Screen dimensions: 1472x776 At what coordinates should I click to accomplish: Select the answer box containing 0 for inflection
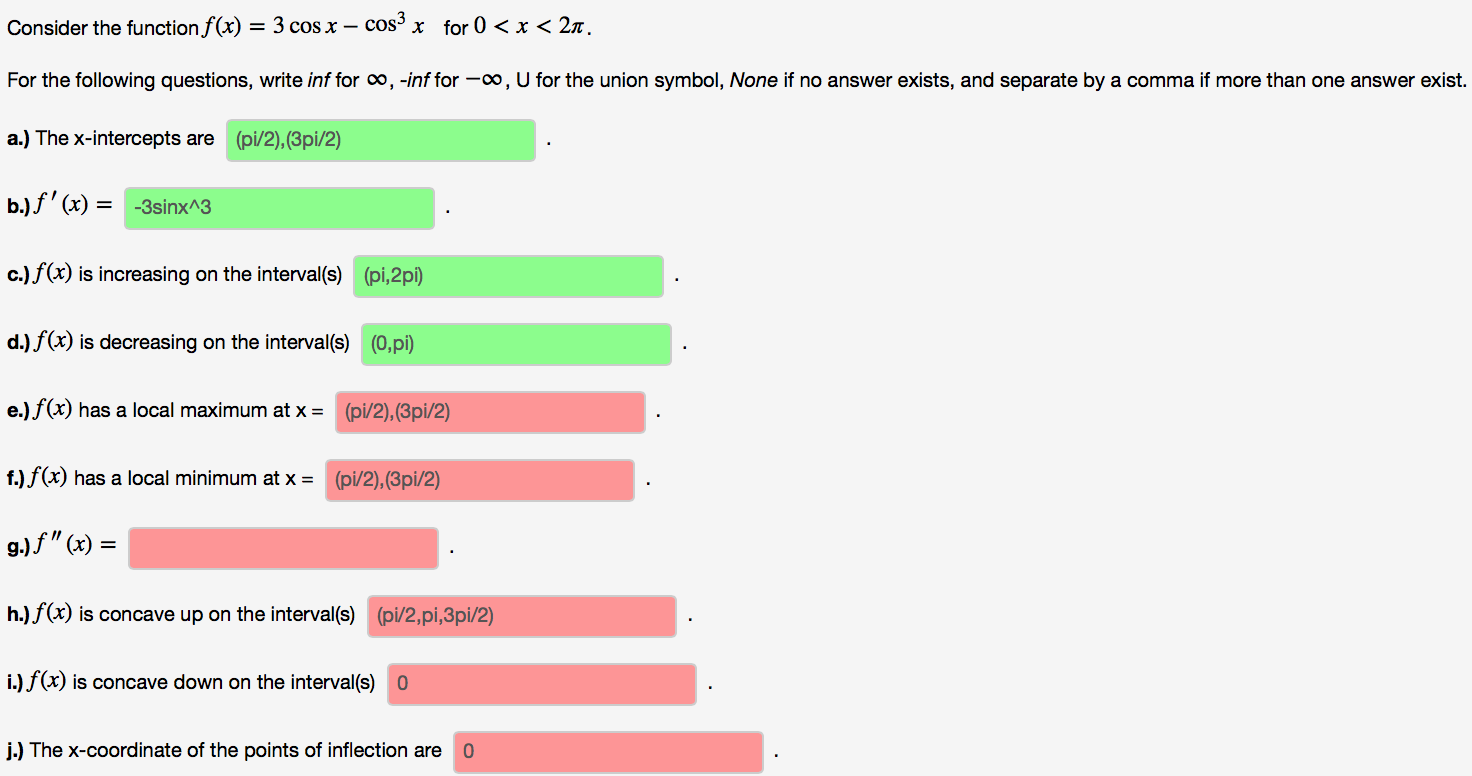[608, 751]
